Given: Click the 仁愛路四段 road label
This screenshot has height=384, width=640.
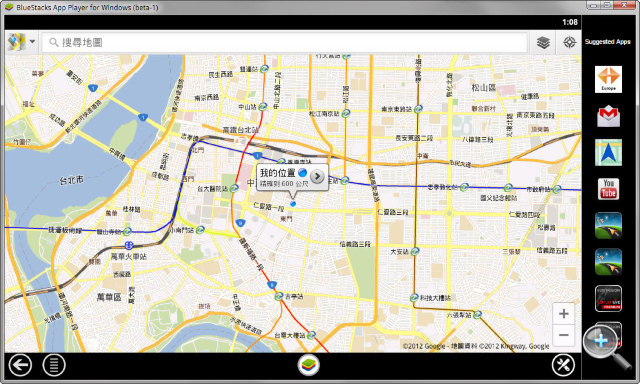Looking at the screenshot, I should [x=524, y=214].
